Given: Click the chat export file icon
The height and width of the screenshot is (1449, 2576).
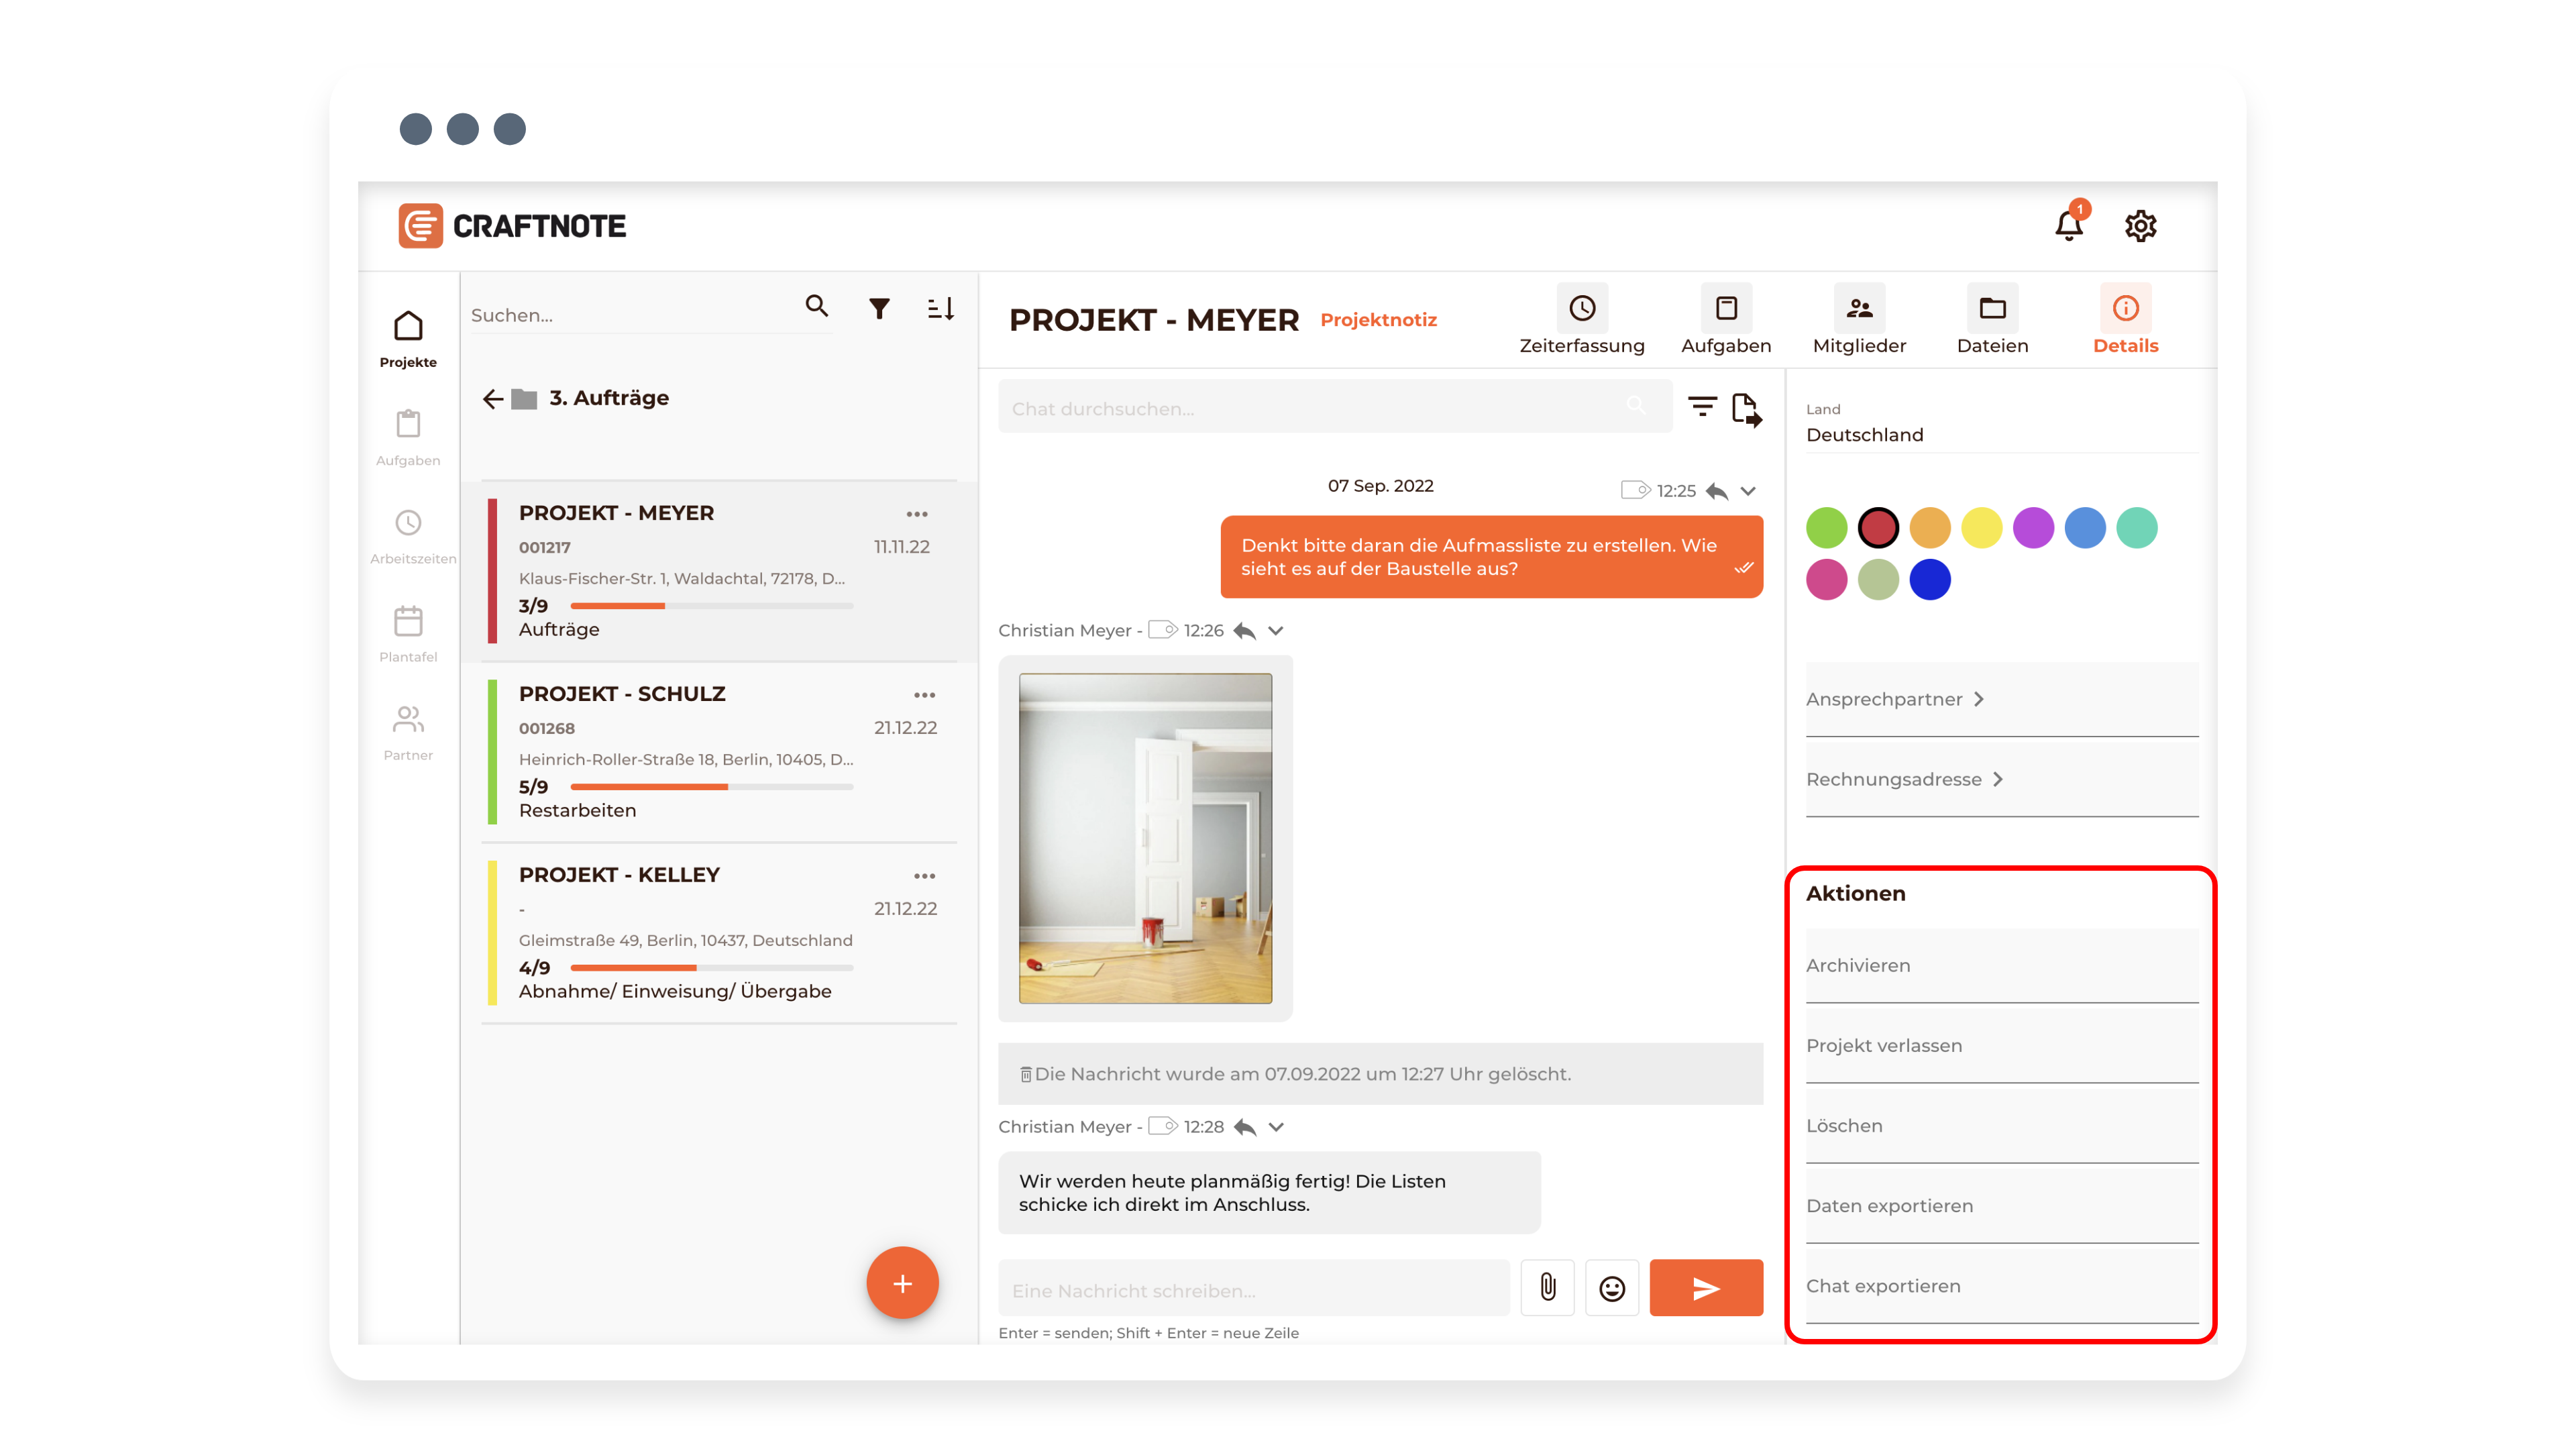Looking at the screenshot, I should point(1746,409).
